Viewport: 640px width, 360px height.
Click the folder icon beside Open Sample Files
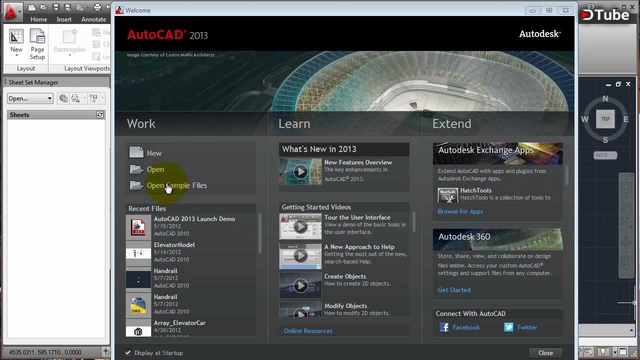tap(136, 185)
